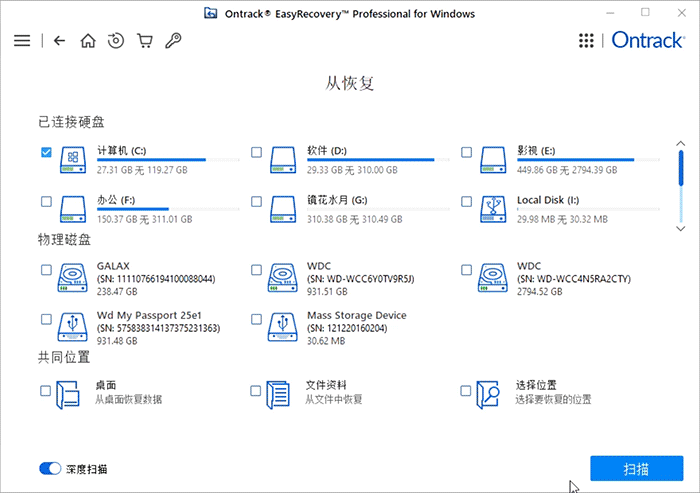Check the WDC WD-WCC6Y0TV9R5J checkbox
Image resolution: width=700 pixels, height=493 pixels.
coord(256,270)
